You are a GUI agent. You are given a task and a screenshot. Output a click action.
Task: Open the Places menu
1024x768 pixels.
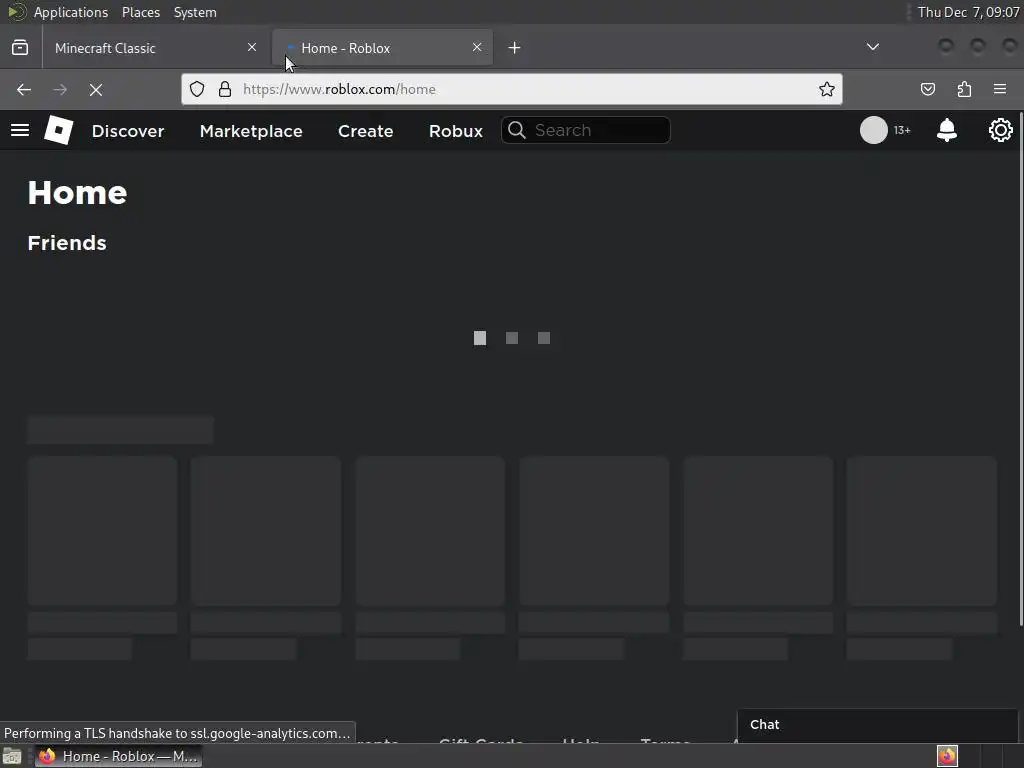[141, 12]
